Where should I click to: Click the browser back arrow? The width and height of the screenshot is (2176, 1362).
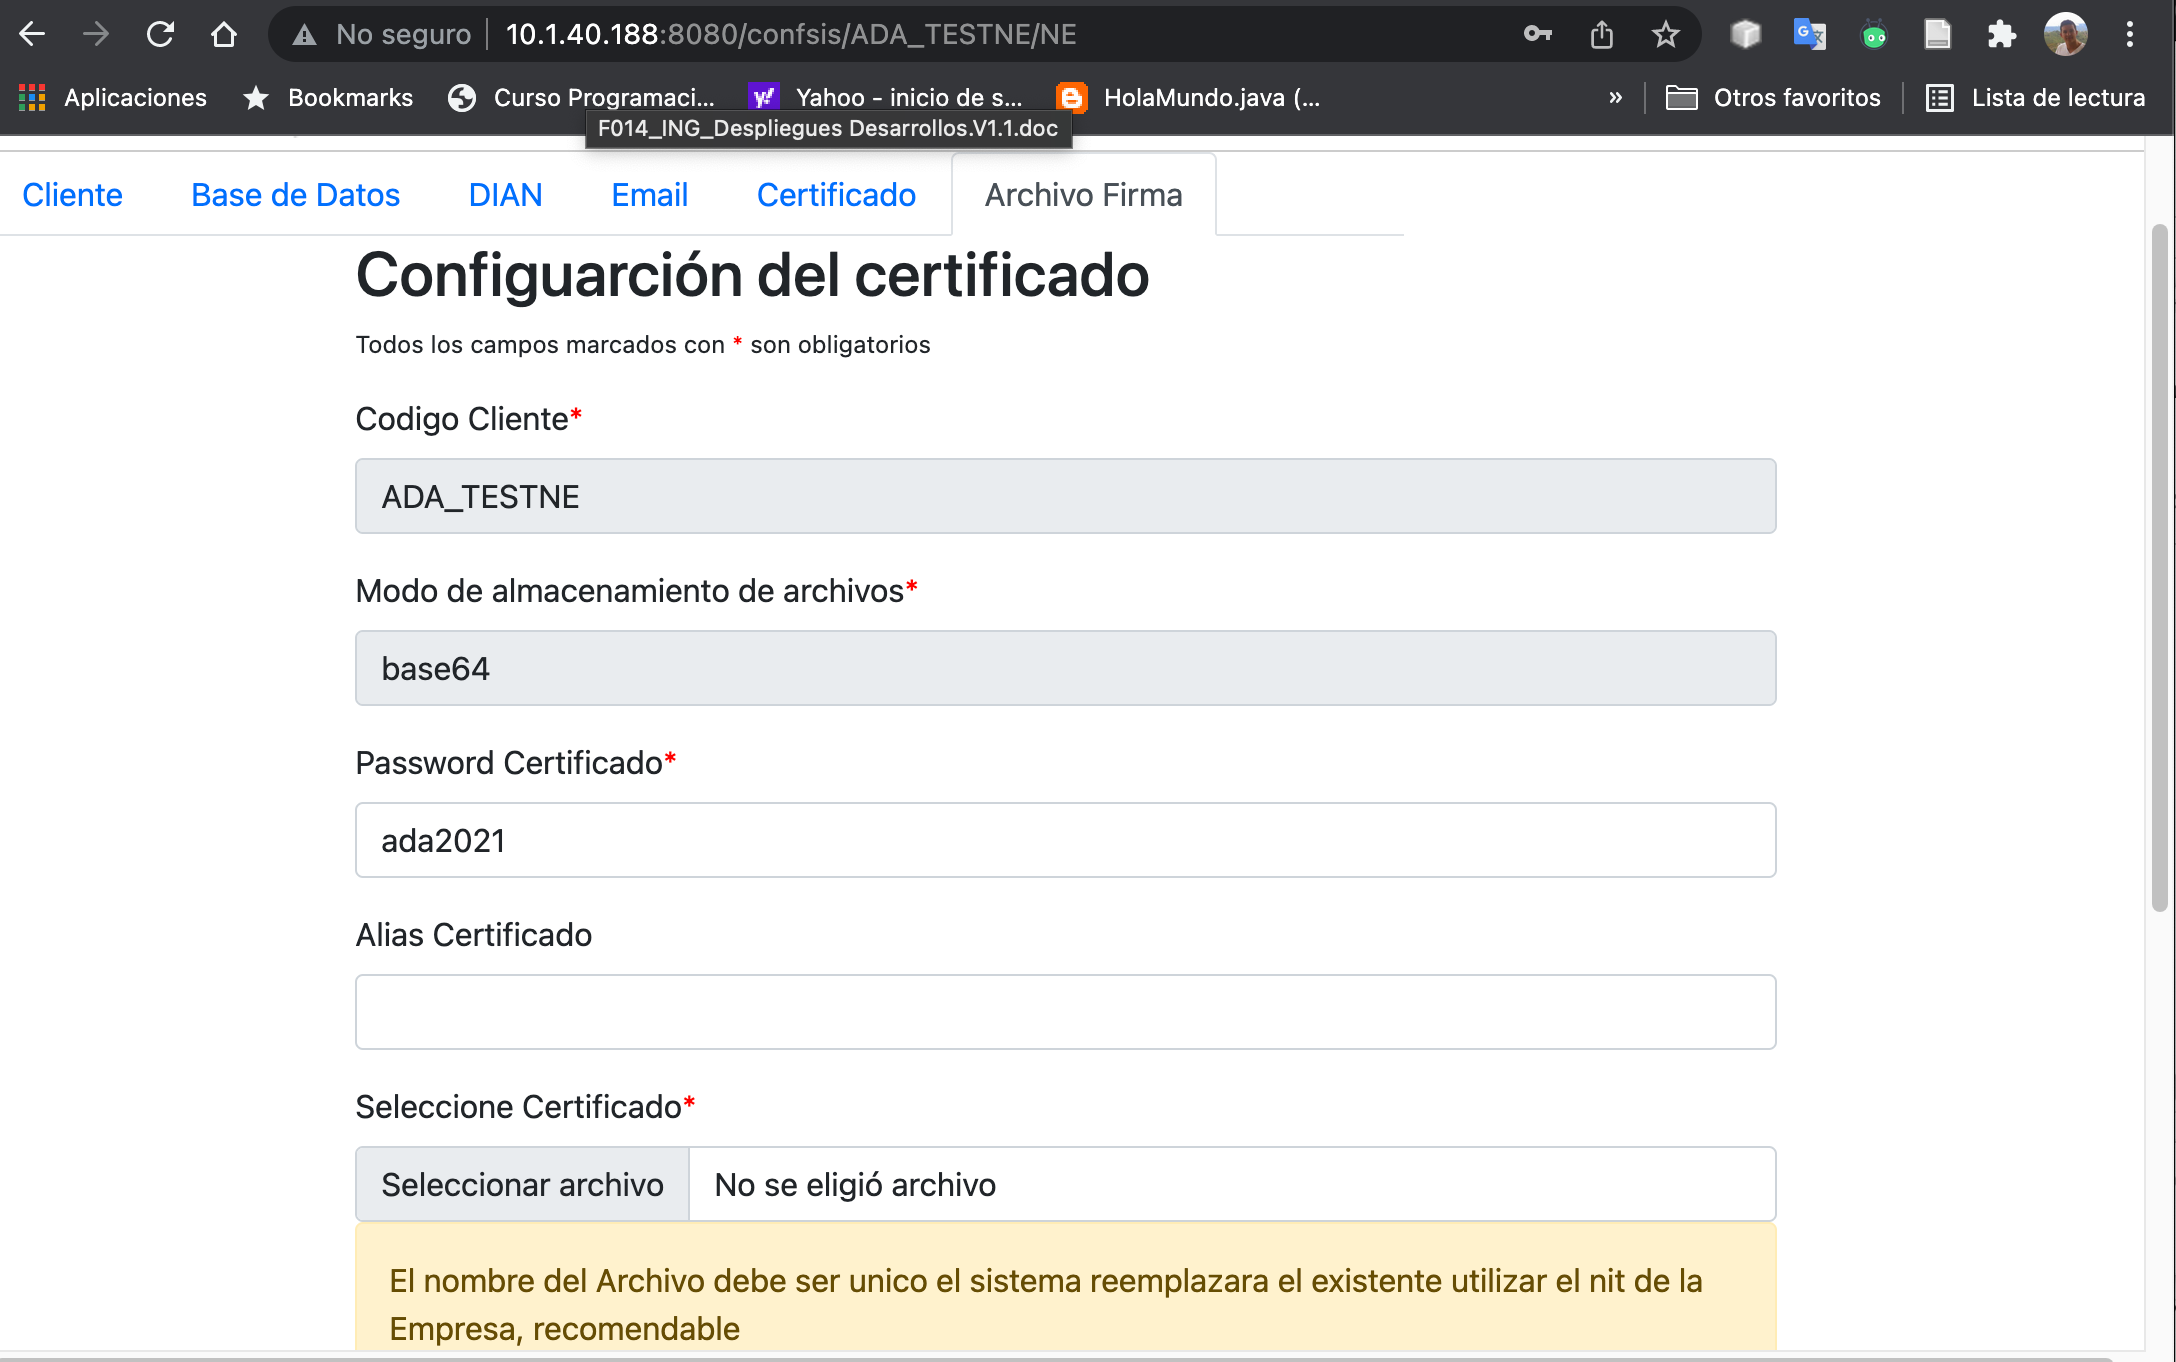pos(32,34)
